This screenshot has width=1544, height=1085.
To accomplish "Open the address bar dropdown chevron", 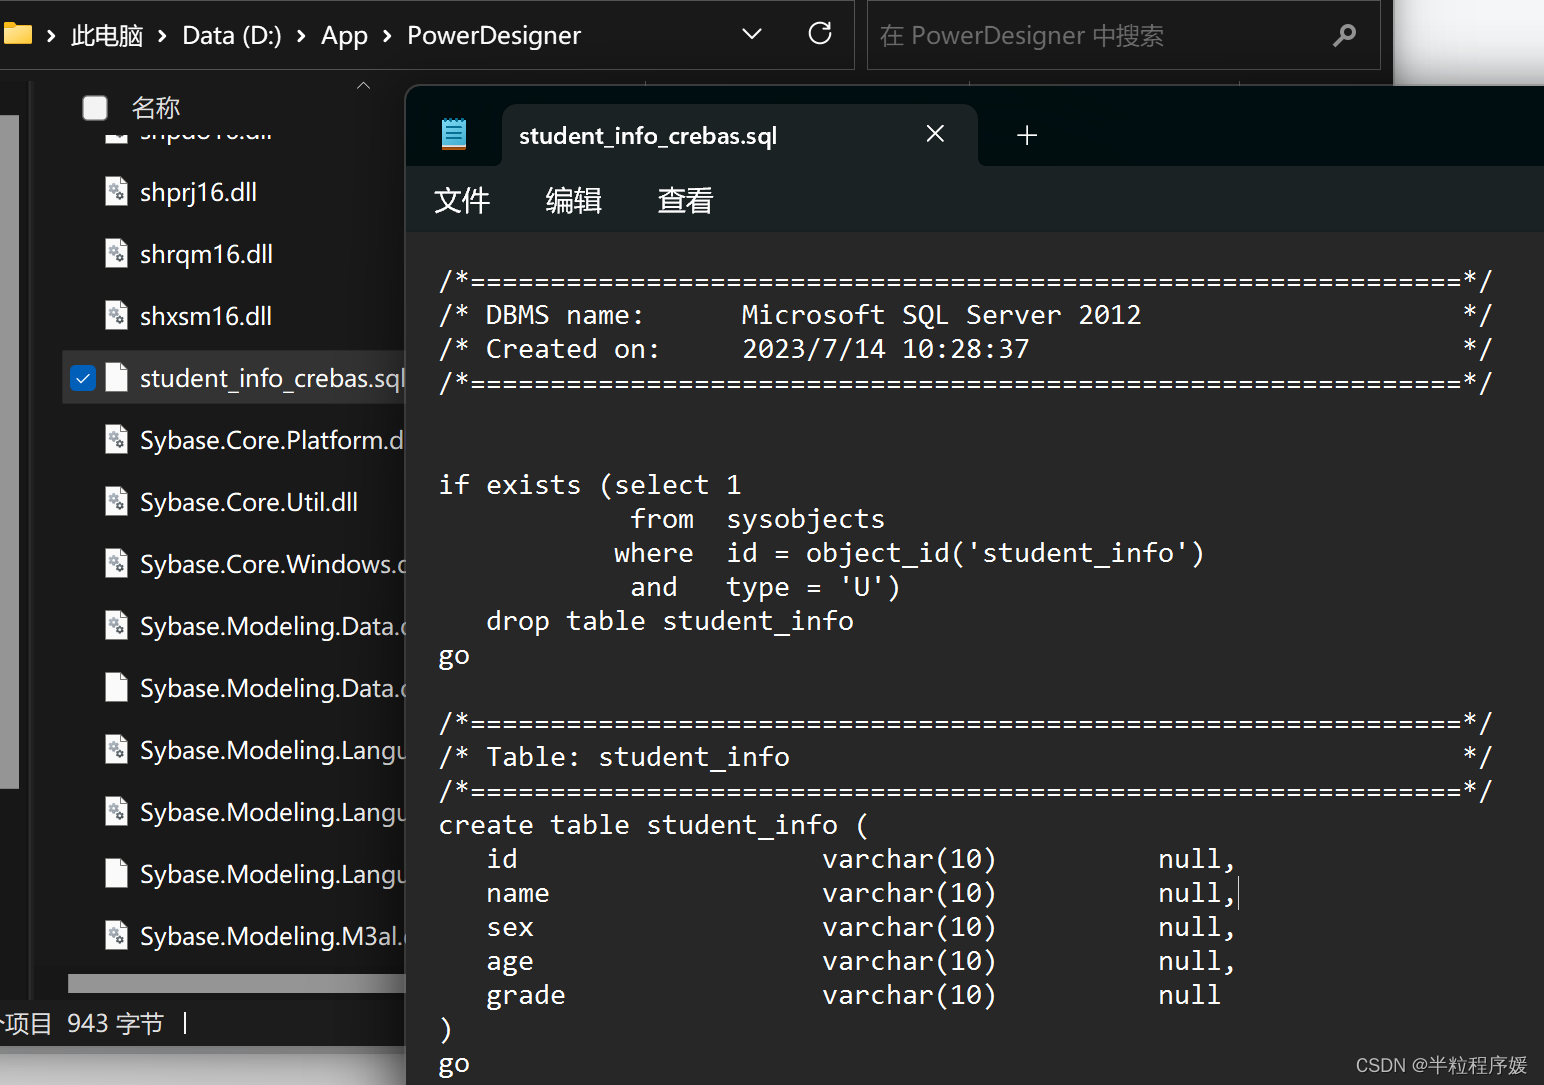I will click(x=752, y=33).
